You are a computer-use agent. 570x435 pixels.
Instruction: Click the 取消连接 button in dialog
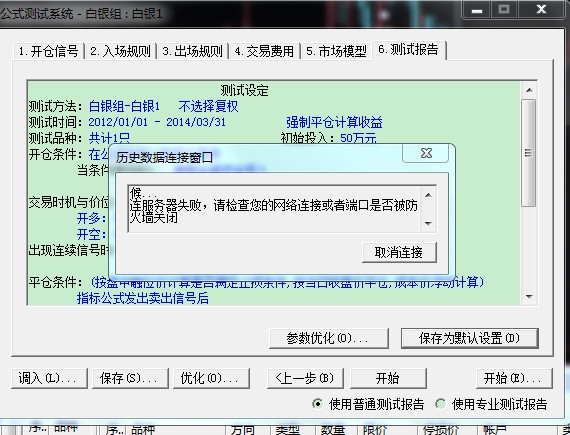point(399,252)
